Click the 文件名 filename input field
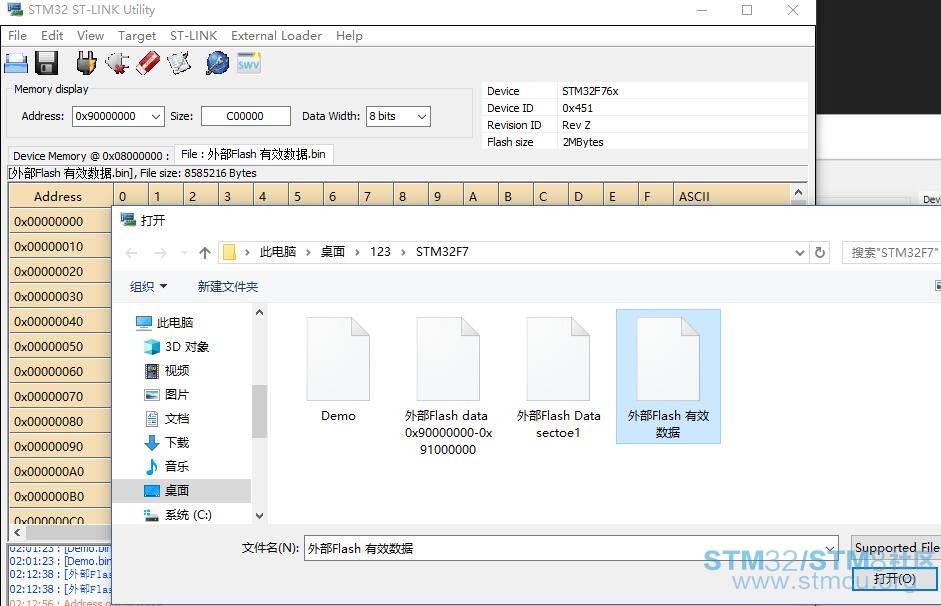The height and width of the screenshot is (606, 941). click(x=571, y=548)
